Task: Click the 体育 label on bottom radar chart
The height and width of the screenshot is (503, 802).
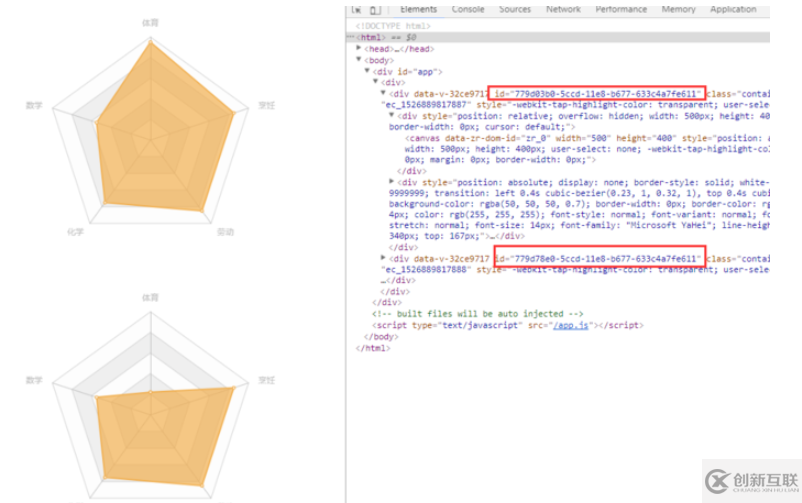Action: click(150, 297)
